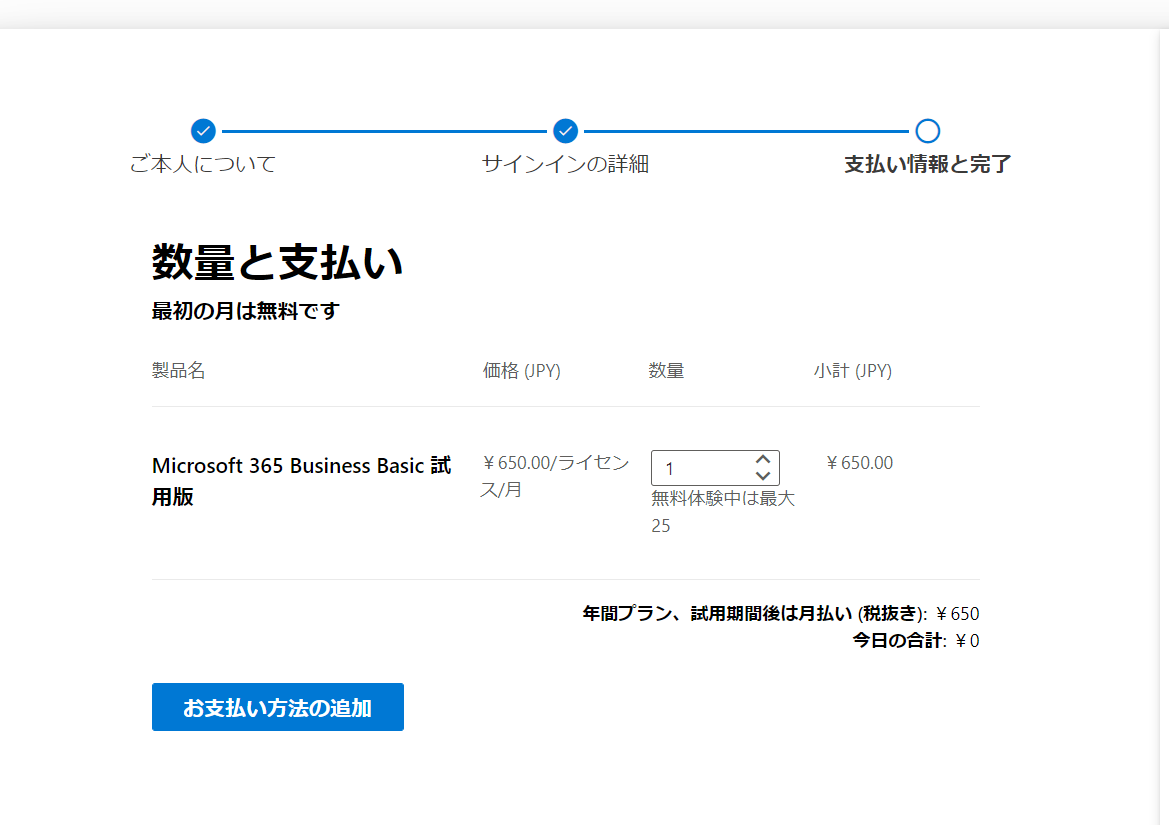Select the サインインの詳細 step label

coord(565,164)
